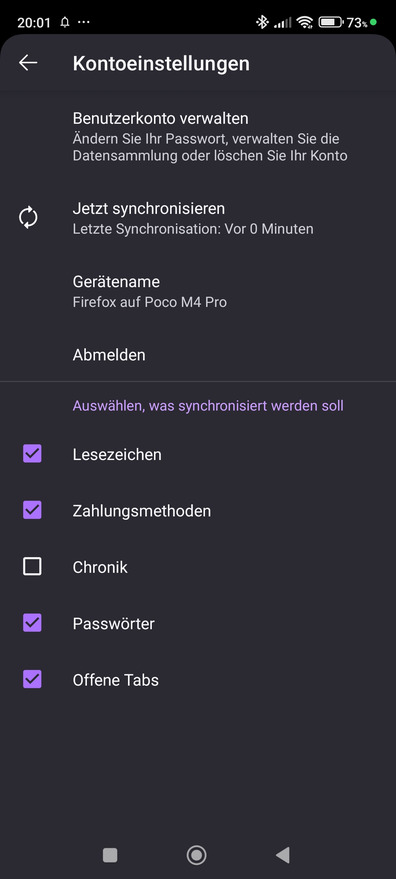Tap the back arrow icon

point(28,63)
